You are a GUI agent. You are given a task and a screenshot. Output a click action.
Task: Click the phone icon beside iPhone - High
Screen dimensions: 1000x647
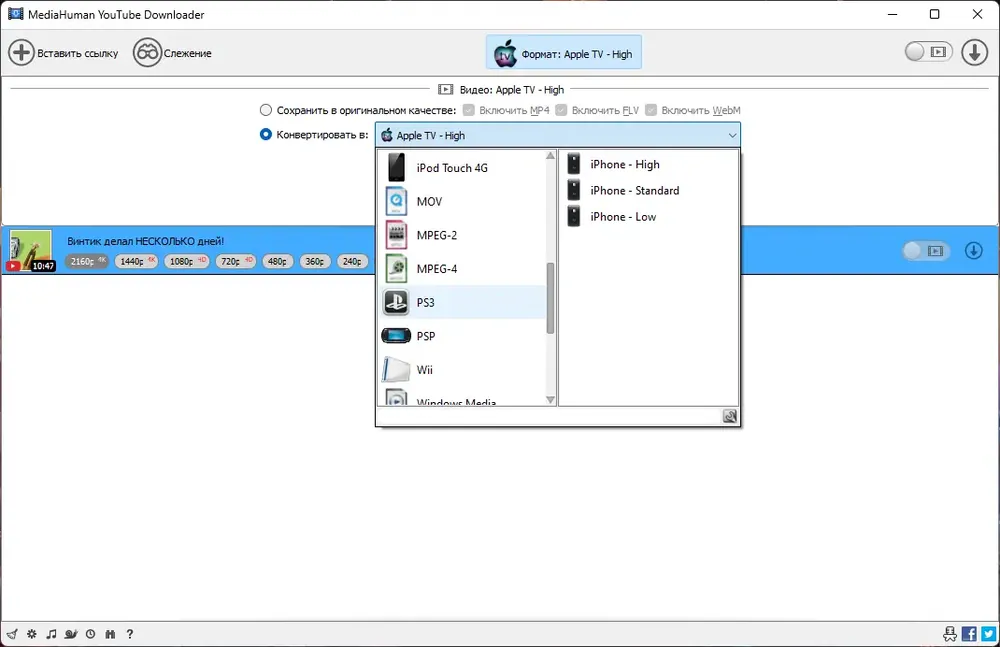[x=574, y=164]
